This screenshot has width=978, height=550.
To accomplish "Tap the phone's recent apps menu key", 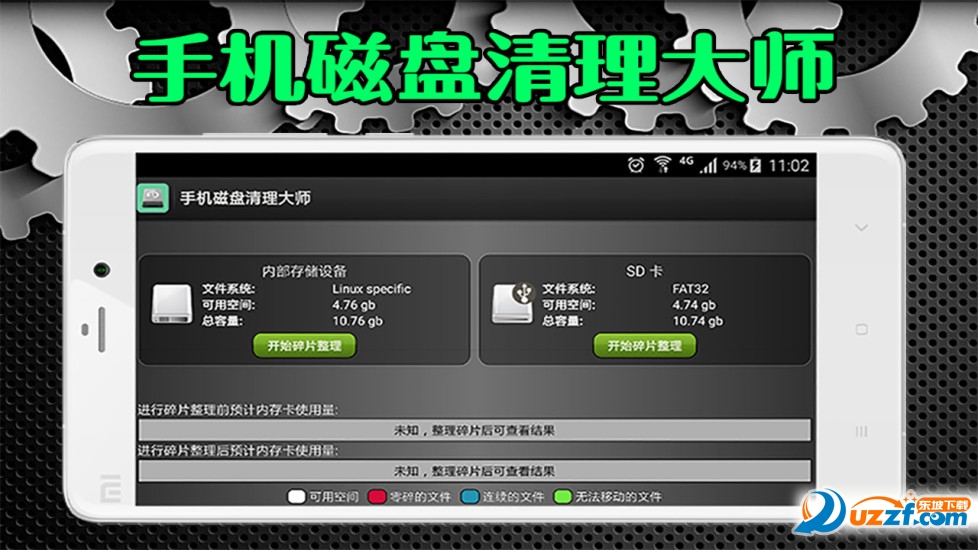I will click(x=861, y=431).
